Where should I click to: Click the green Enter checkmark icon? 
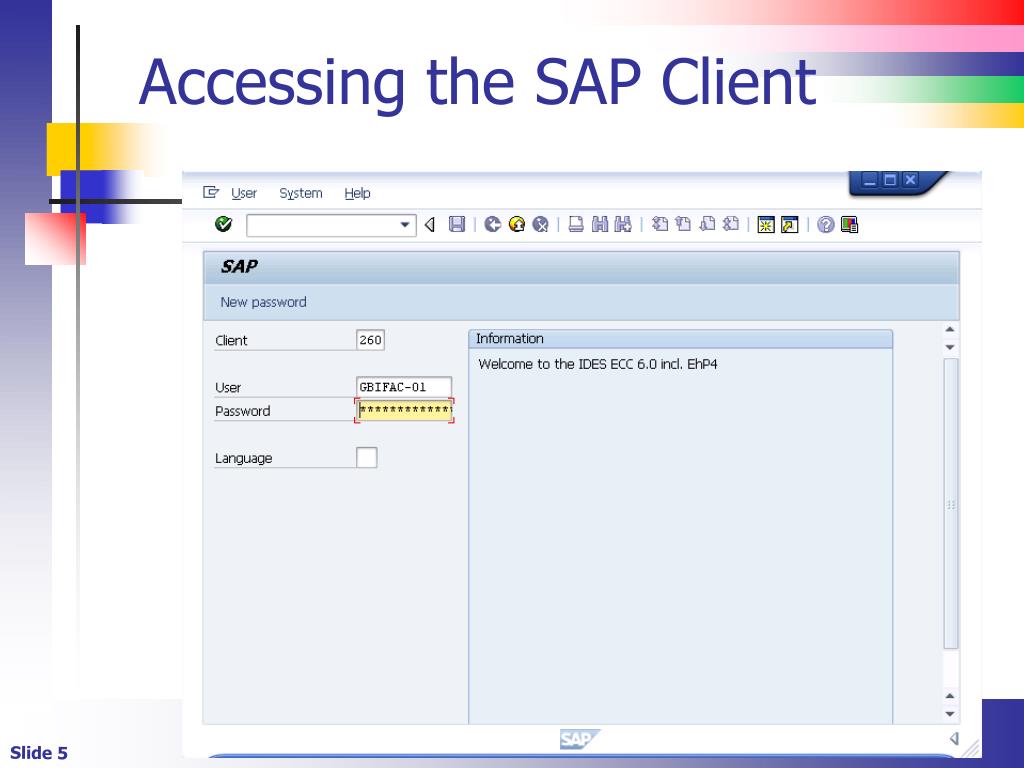pos(223,224)
